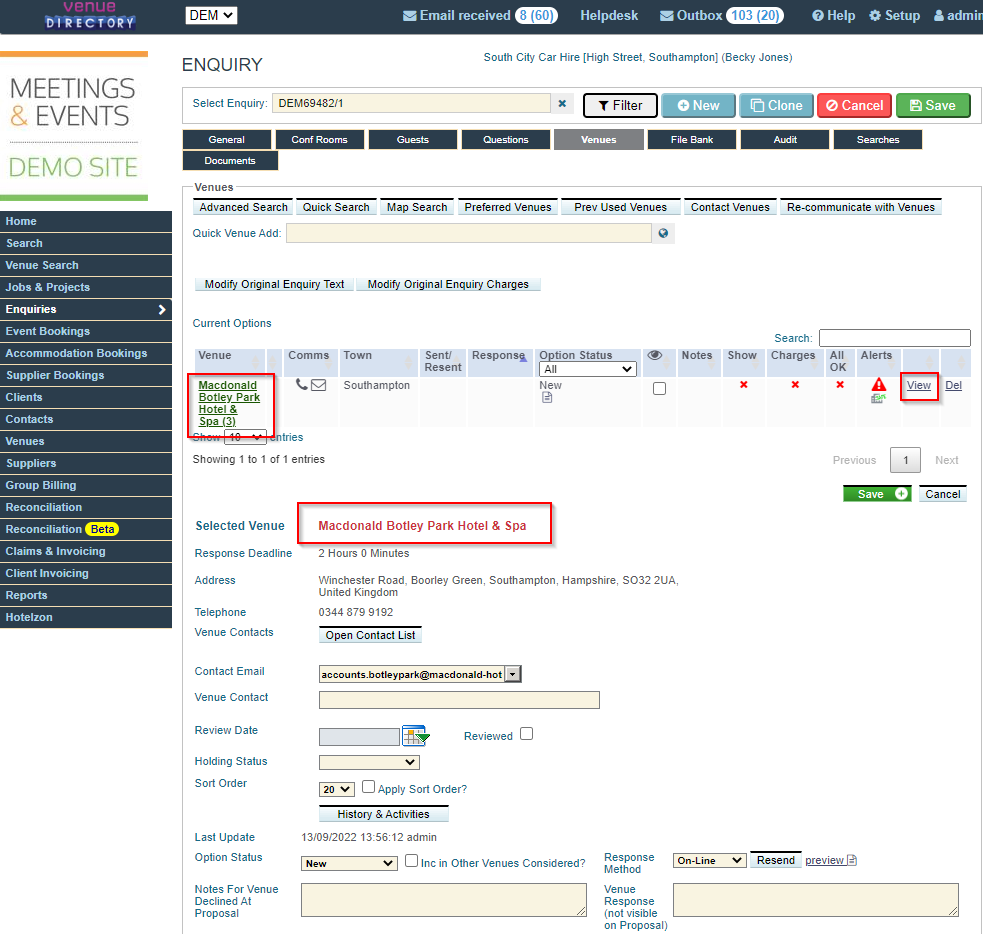Switch to the File Bank tab
The width and height of the screenshot is (983, 934).
coord(691,140)
